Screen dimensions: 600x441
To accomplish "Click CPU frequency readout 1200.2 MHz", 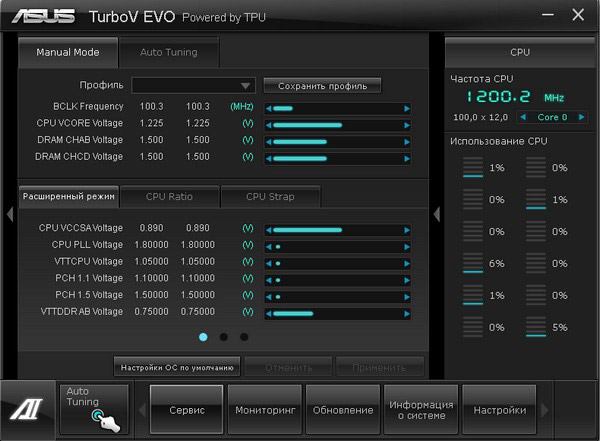I will (x=515, y=96).
